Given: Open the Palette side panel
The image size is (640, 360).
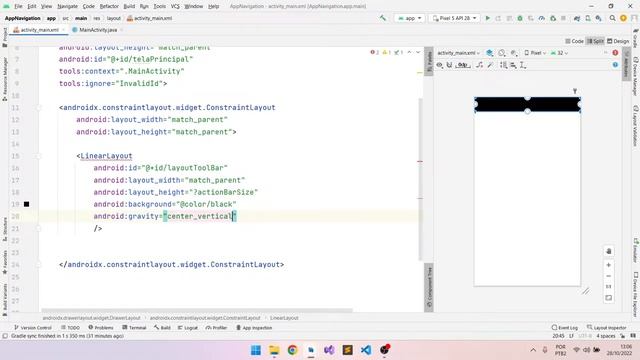Looking at the screenshot, I should tap(429, 61).
